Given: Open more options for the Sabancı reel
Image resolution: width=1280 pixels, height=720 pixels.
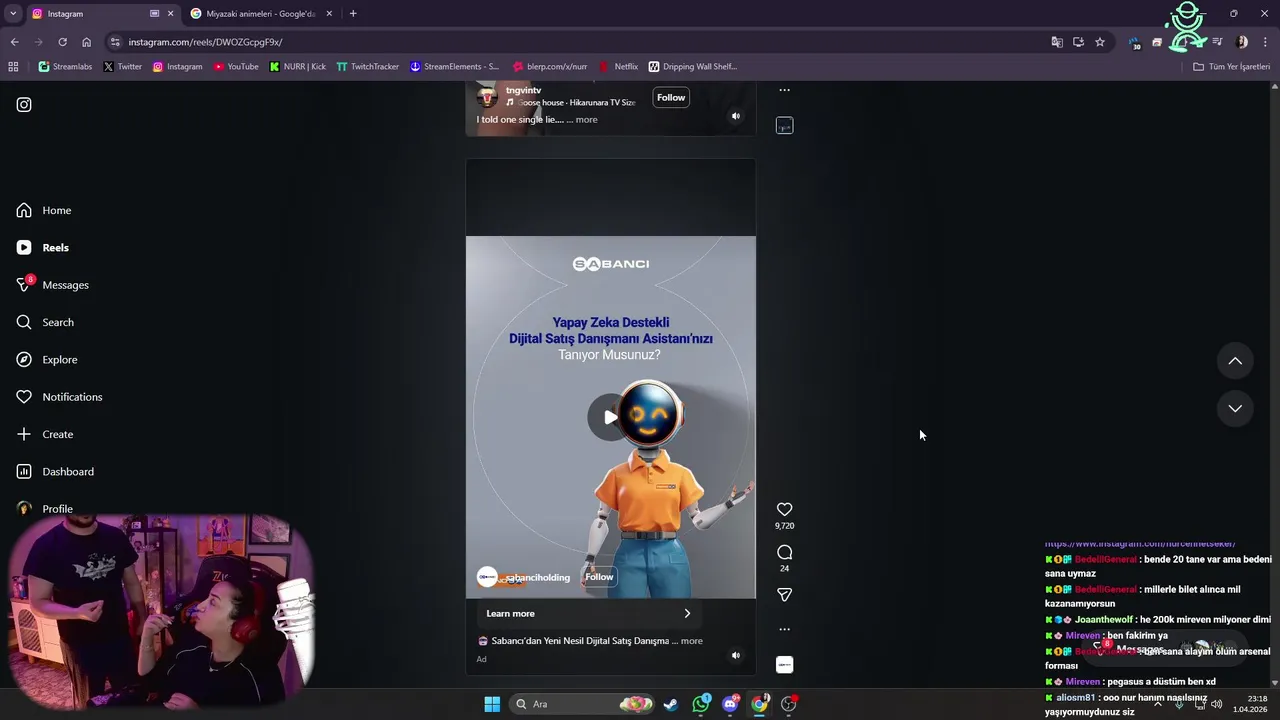Looking at the screenshot, I should click(784, 629).
